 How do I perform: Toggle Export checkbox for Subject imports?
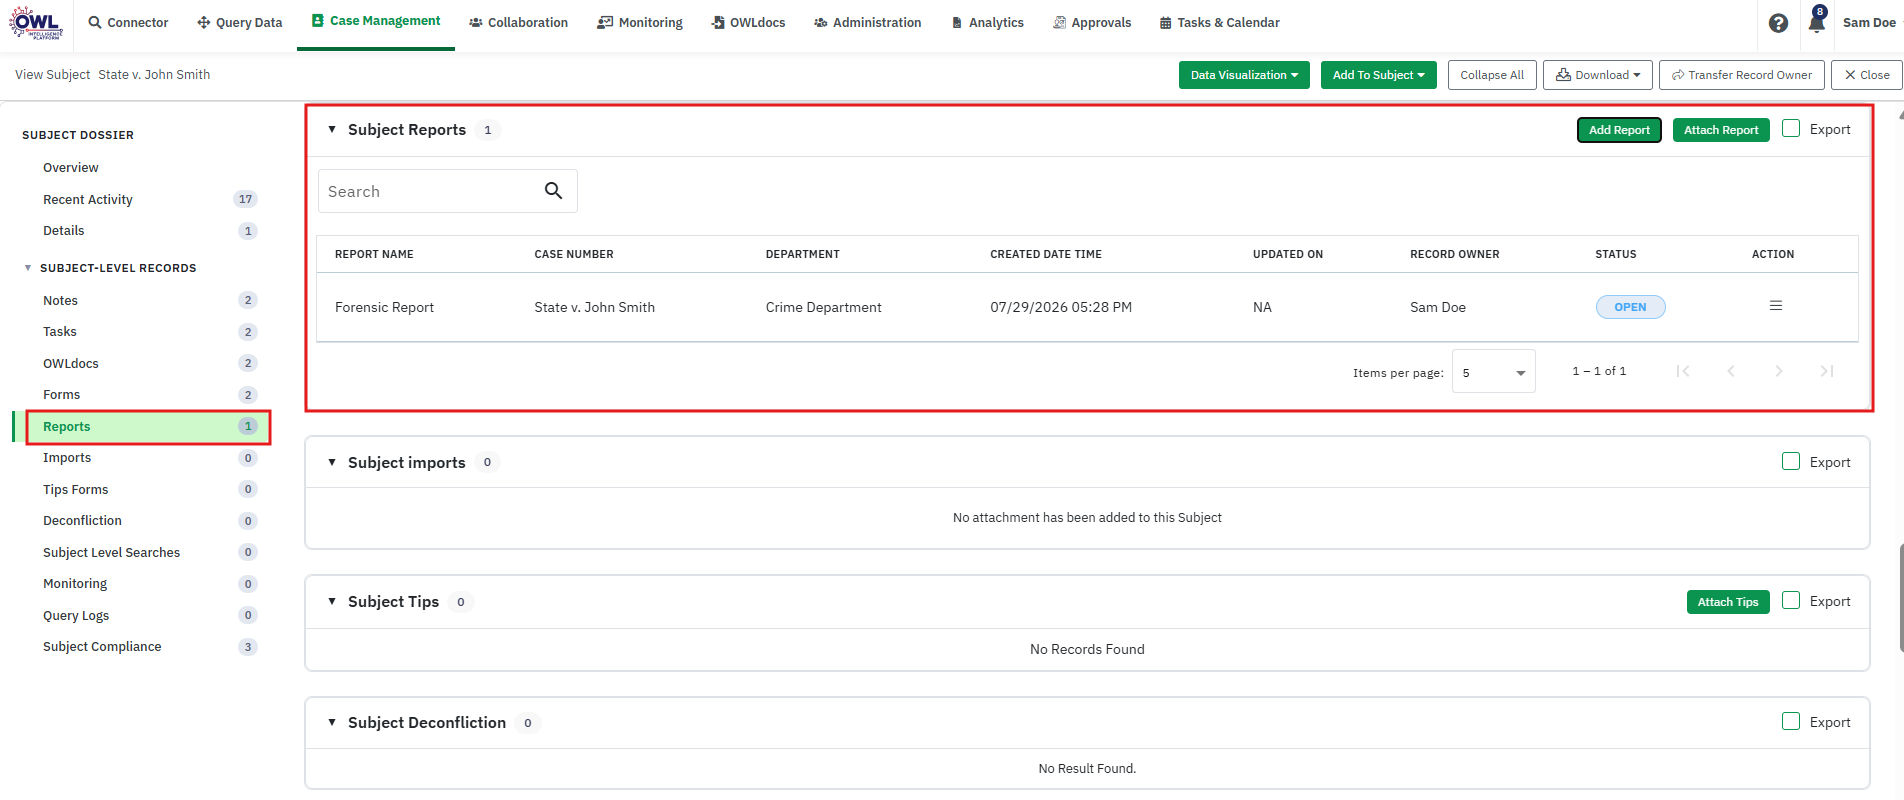pyautogui.click(x=1791, y=461)
